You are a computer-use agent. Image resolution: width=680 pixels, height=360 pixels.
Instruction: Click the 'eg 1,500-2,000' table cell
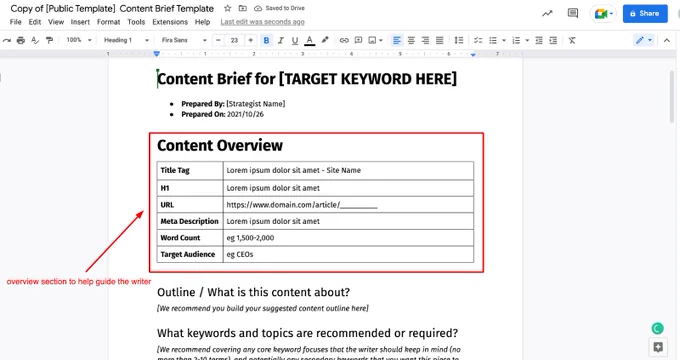348,238
